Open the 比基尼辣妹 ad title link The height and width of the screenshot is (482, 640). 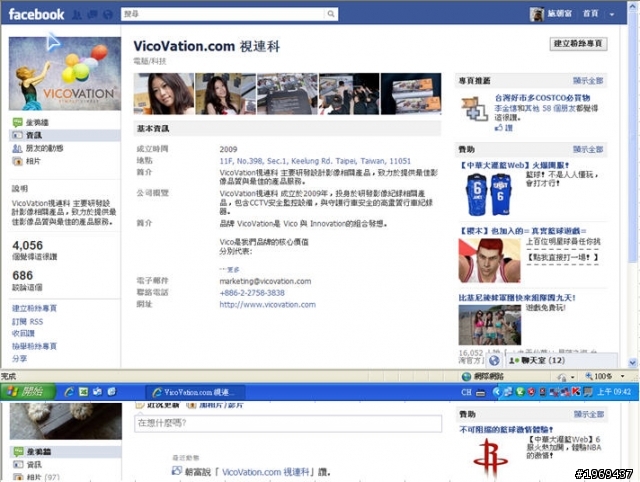517,298
